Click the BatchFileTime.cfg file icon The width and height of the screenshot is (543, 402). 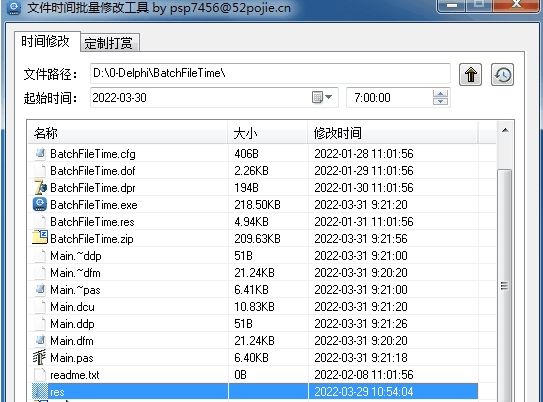tap(40, 153)
